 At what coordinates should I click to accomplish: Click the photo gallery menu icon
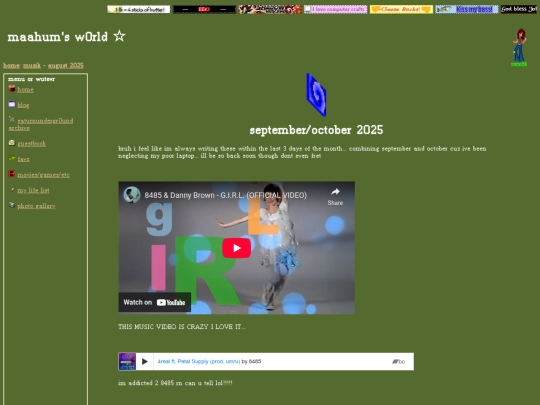click(x=12, y=205)
